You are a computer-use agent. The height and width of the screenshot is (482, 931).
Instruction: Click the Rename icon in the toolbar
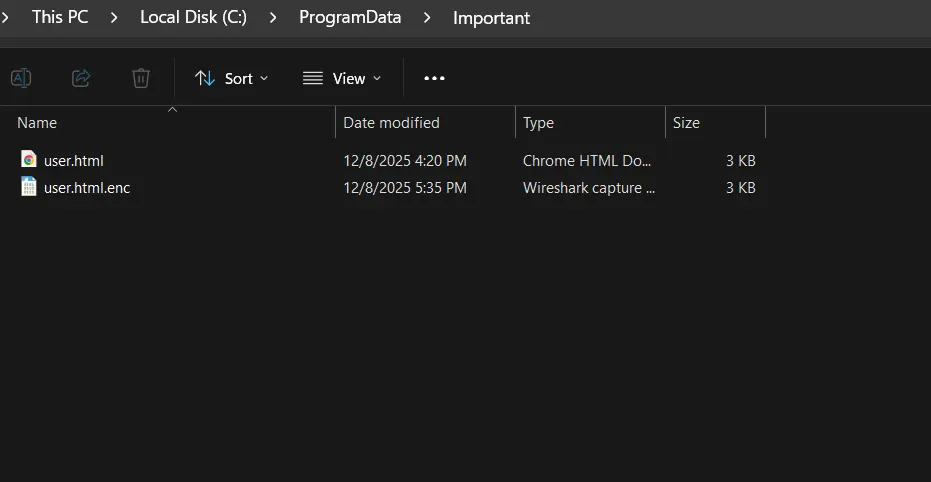(x=21, y=78)
